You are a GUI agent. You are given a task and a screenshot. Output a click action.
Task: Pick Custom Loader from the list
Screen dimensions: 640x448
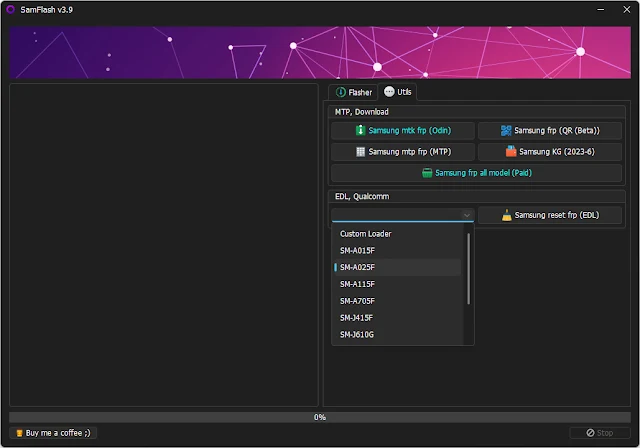coord(398,234)
